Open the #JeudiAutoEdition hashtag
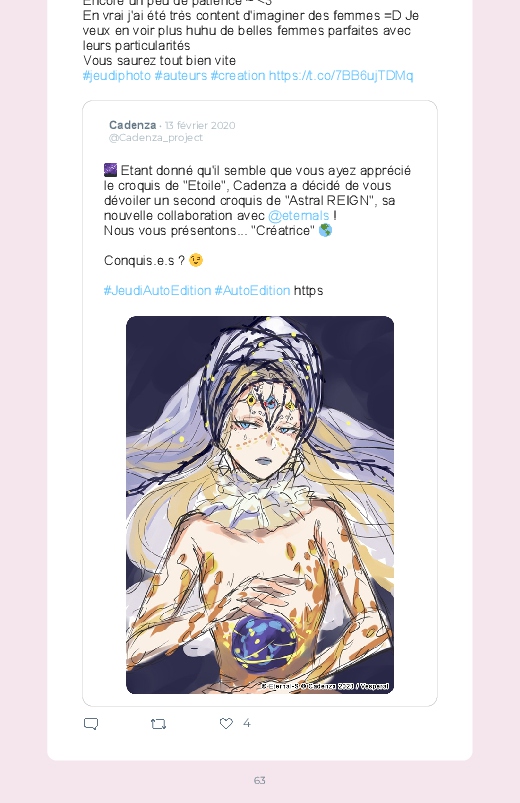This screenshot has height=803, width=520. [157, 290]
